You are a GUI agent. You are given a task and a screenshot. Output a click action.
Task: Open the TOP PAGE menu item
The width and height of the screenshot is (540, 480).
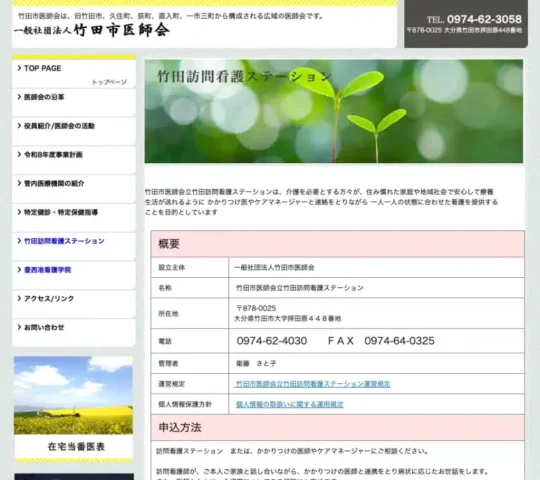point(74,74)
